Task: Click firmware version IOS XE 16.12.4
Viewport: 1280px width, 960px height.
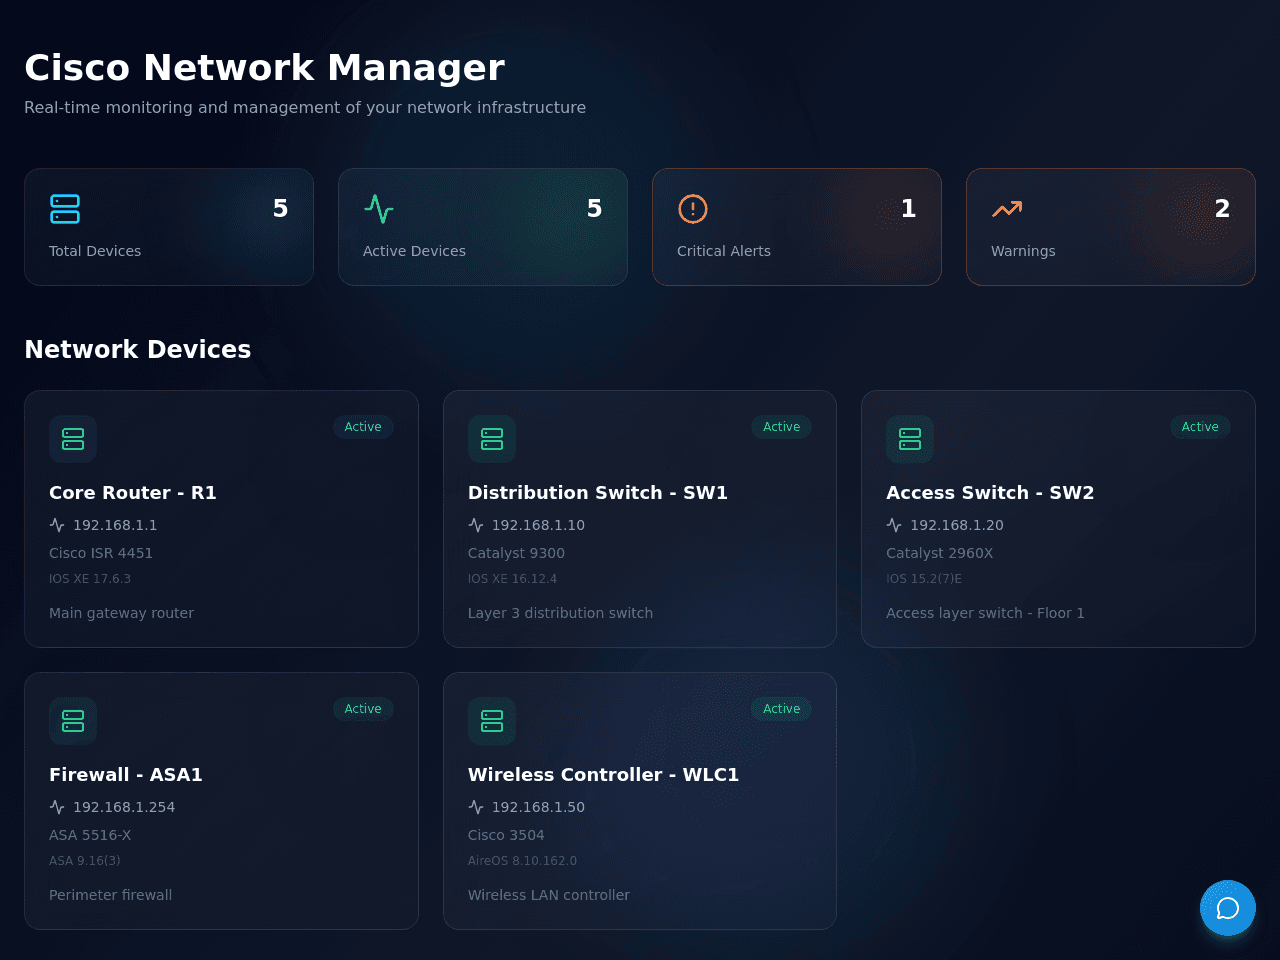Action: 512,579
